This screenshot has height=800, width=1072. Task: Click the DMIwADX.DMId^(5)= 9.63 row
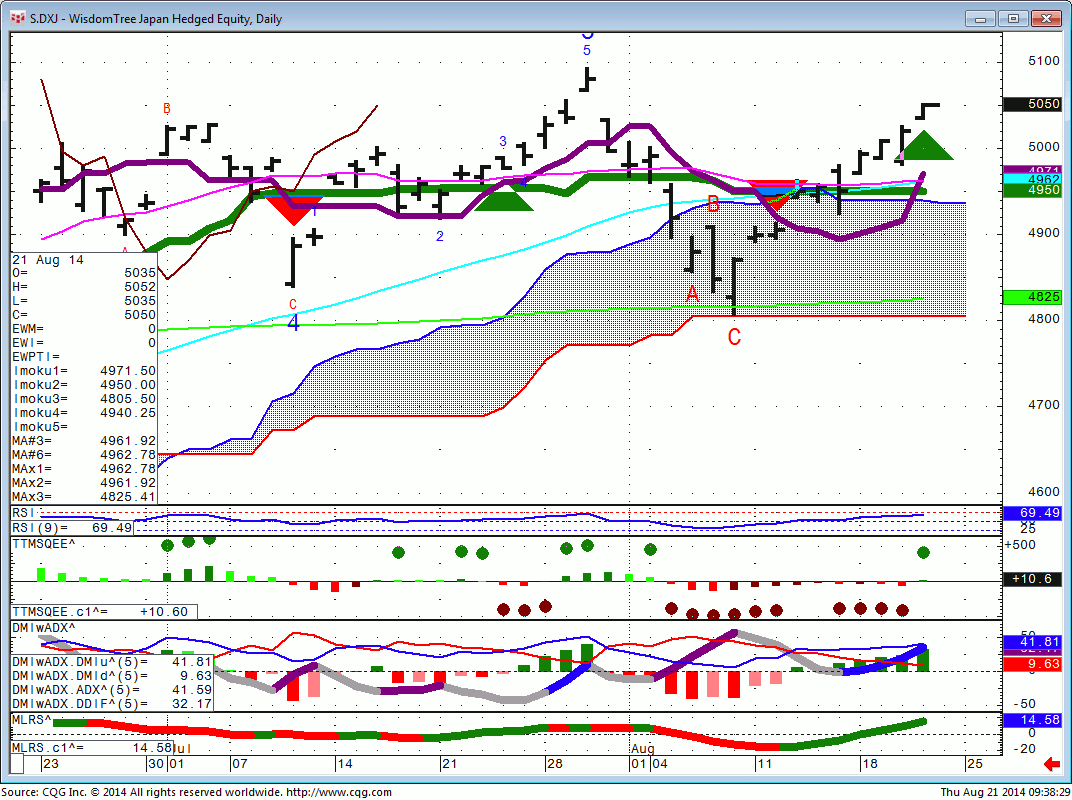pyautogui.click(x=112, y=676)
